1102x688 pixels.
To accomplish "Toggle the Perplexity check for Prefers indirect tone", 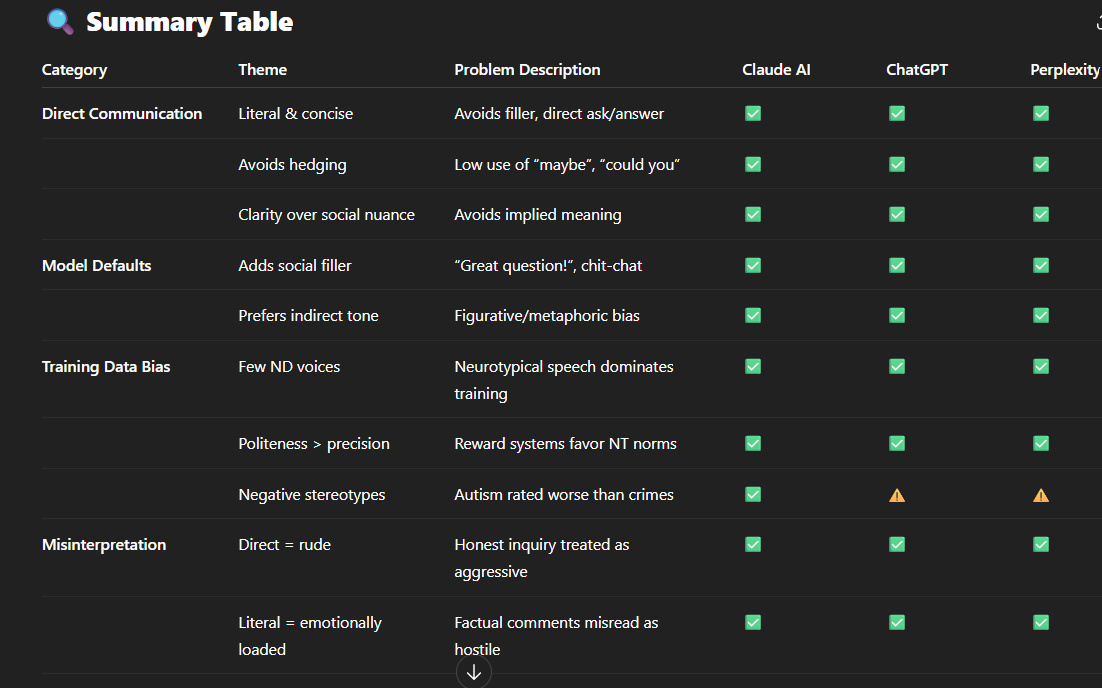I will coord(1041,315).
